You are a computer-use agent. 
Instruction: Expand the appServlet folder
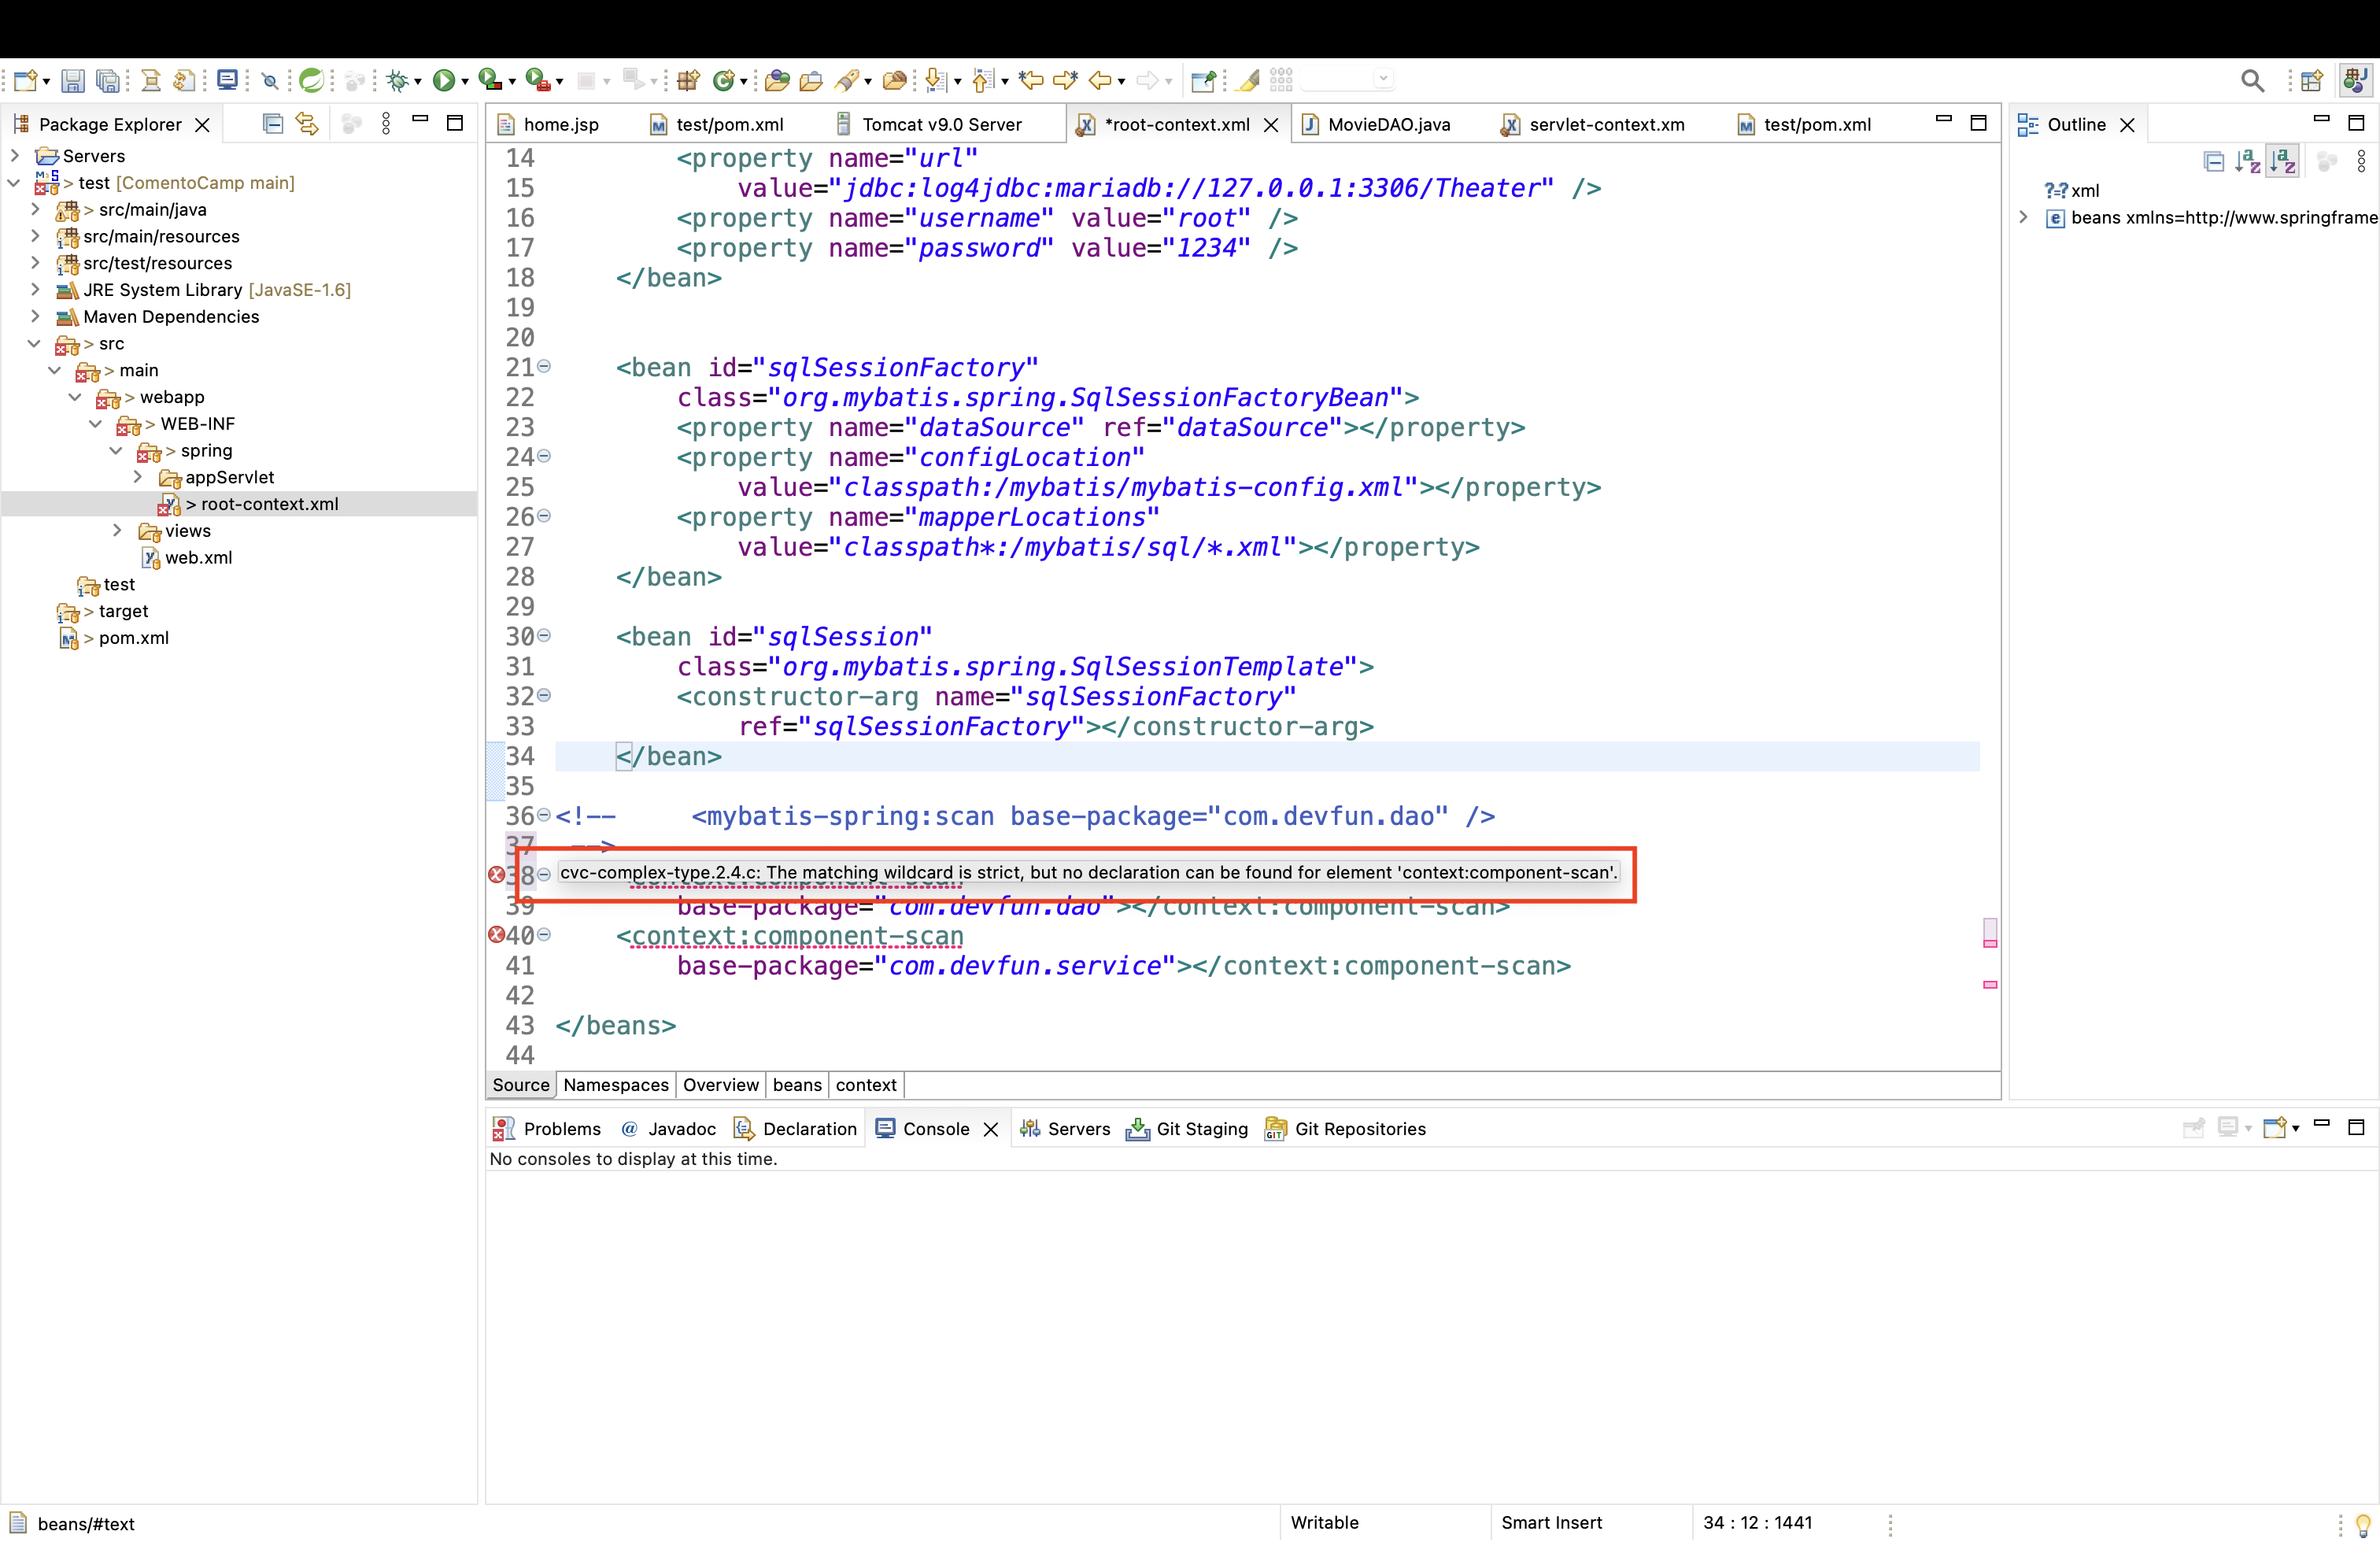[x=138, y=477]
